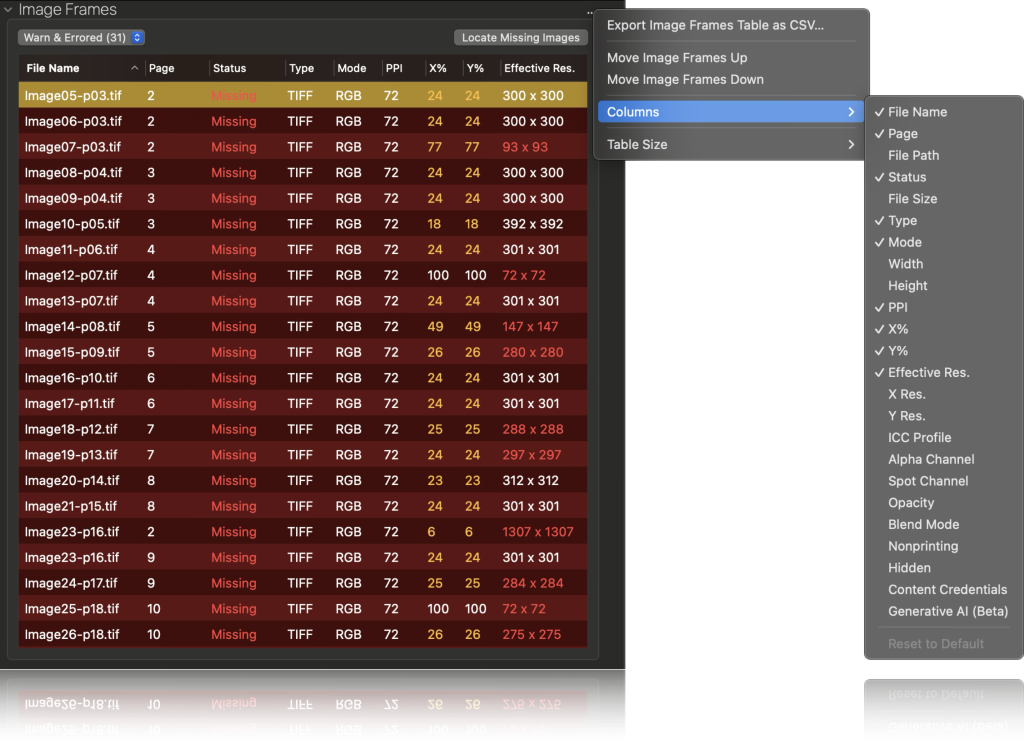The height and width of the screenshot is (744, 1024).
Task: Open the Table Size submenu
Action: [731, 144]
